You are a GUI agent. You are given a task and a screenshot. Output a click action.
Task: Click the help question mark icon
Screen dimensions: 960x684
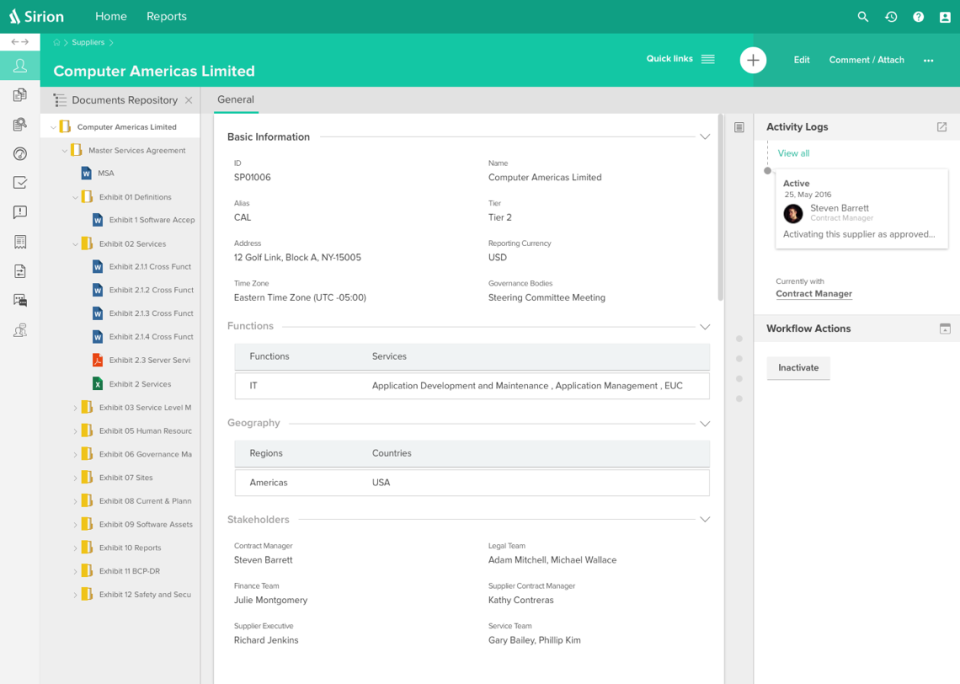tap(918, 17)
